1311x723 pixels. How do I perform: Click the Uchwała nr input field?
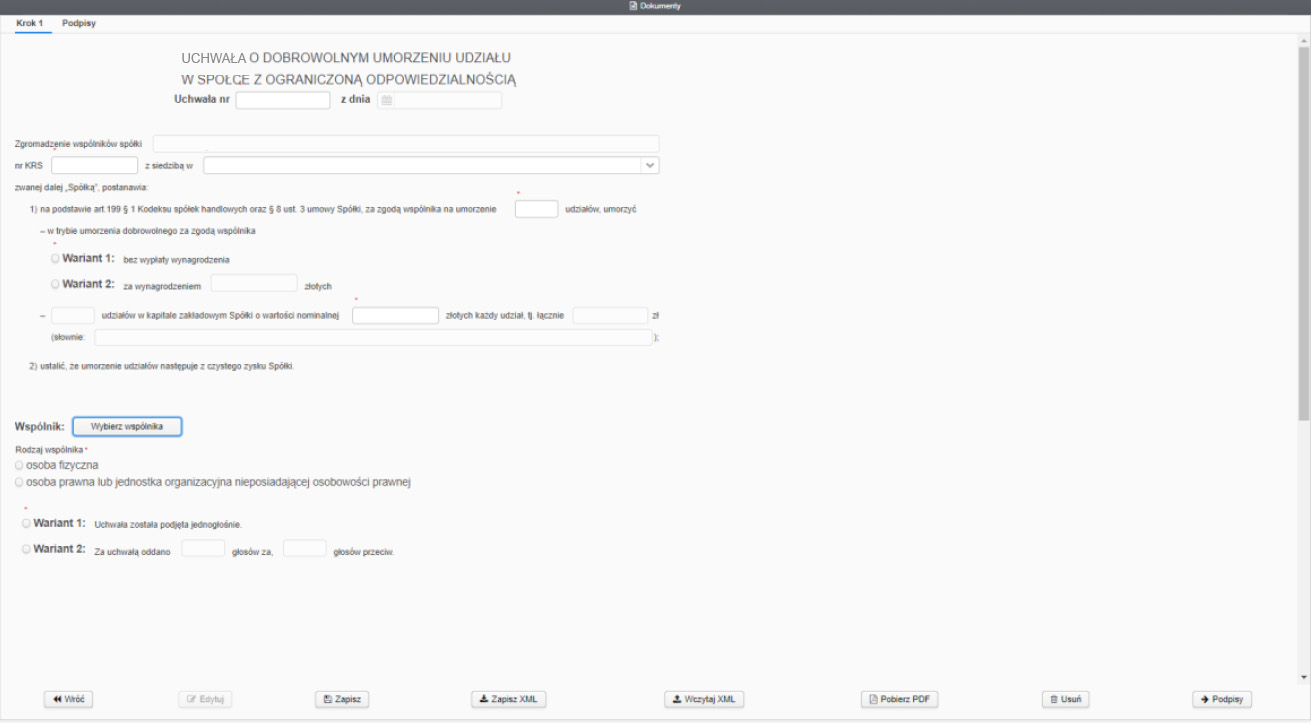282,100
